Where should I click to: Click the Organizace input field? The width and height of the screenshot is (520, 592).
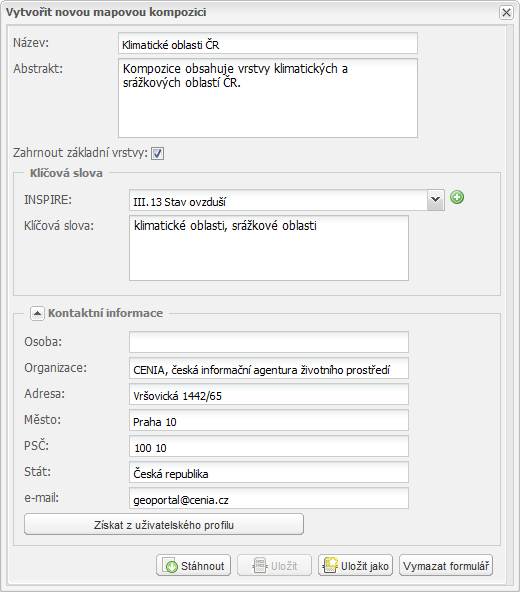pos(269,368)
